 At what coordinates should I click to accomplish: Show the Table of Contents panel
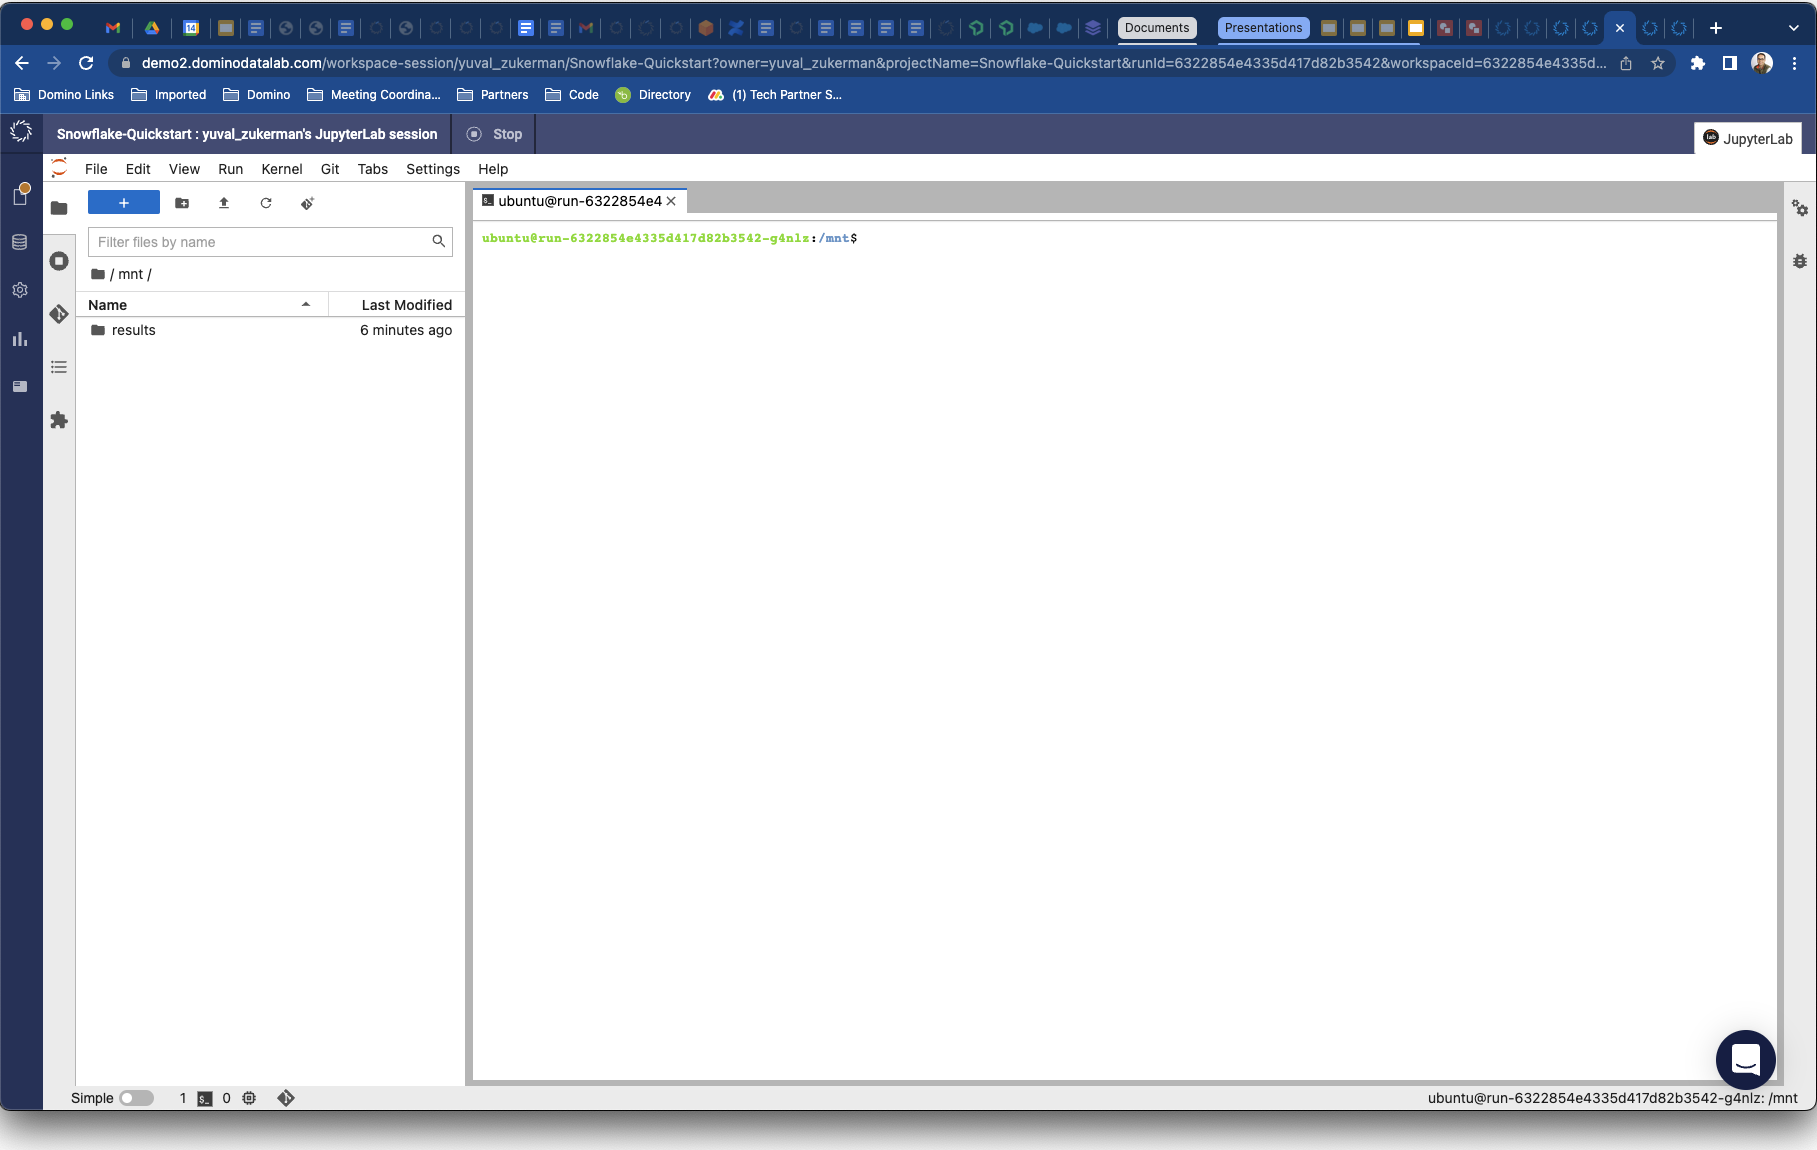coord(59,367)
